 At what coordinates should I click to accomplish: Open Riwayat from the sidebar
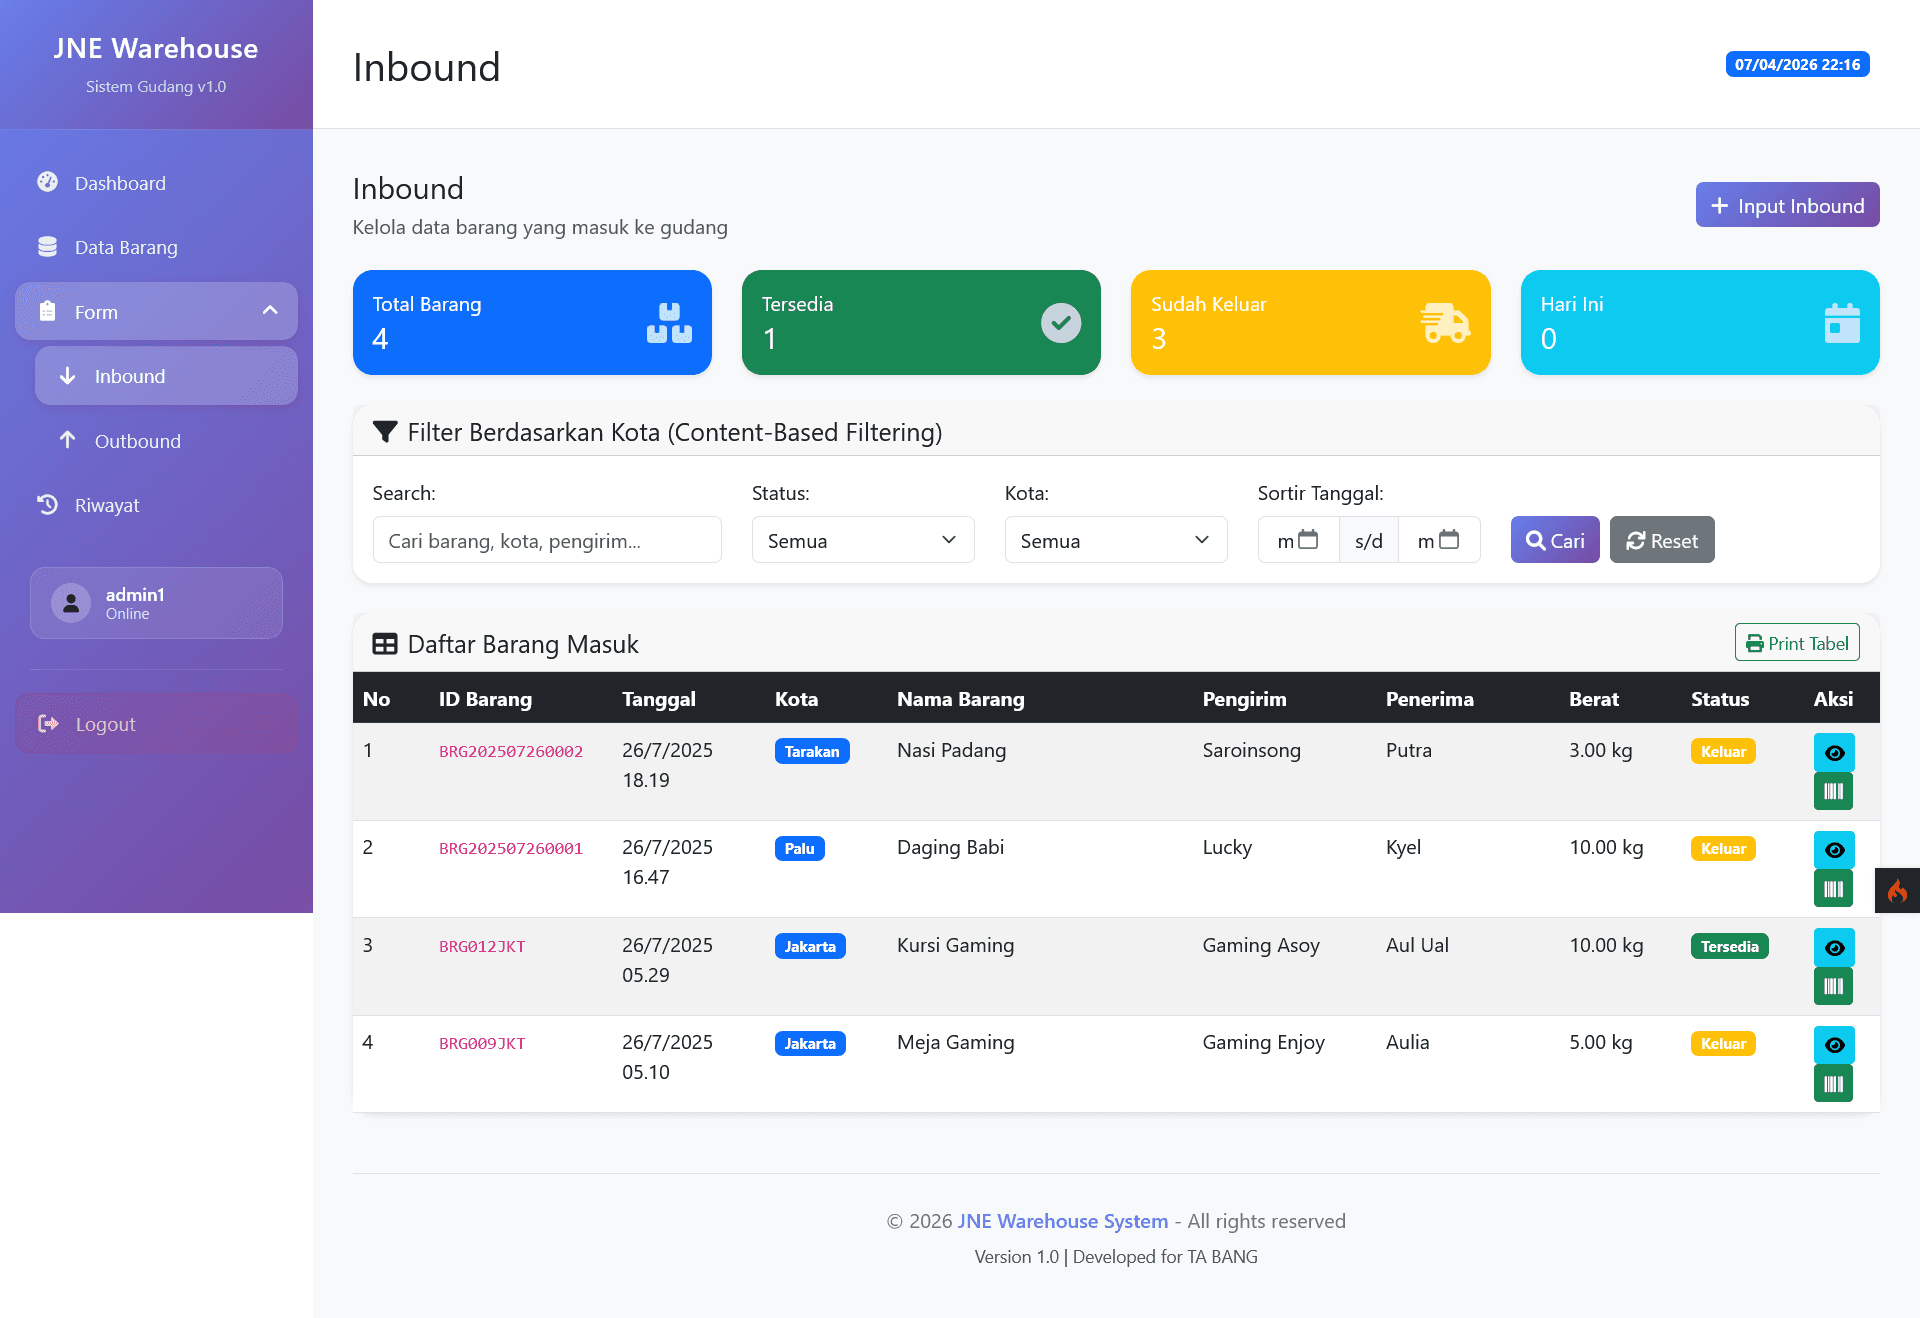click(x=106, y=505)
